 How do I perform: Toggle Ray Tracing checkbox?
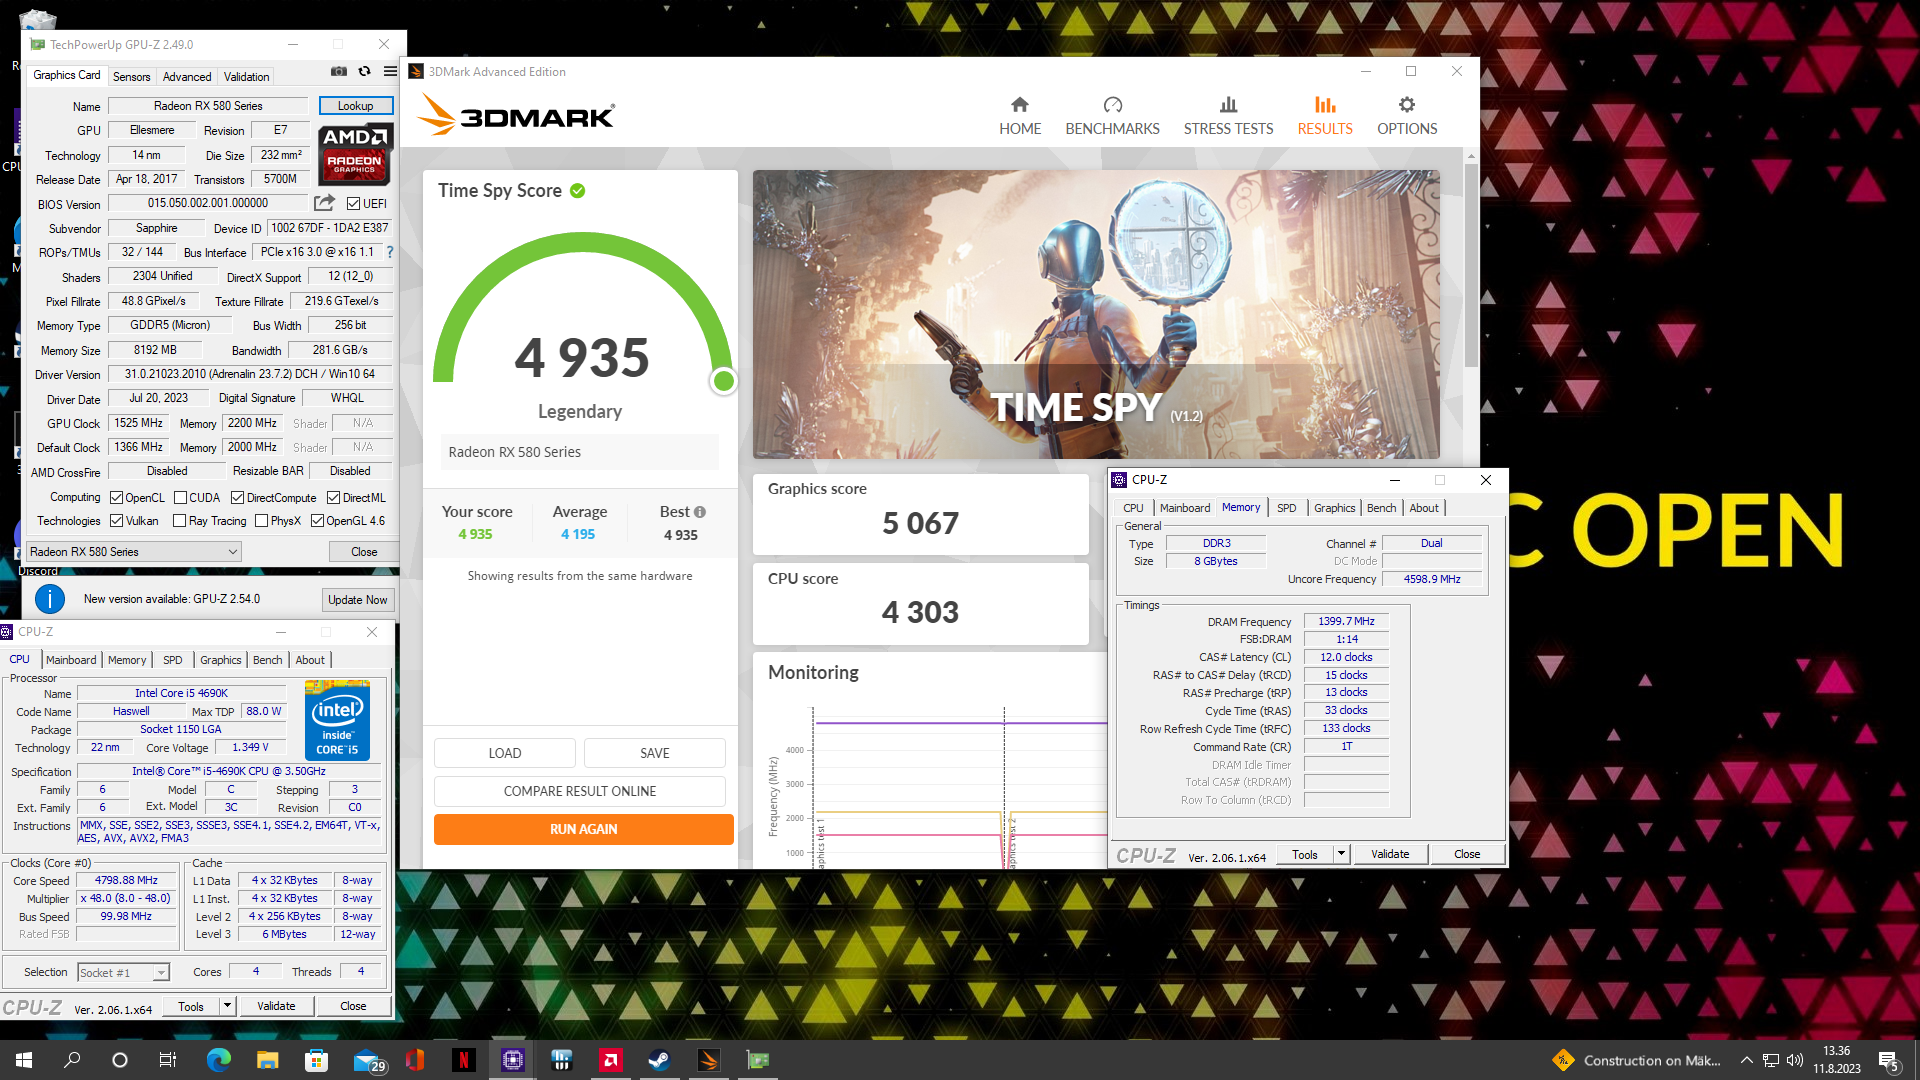tap(180, 521)
